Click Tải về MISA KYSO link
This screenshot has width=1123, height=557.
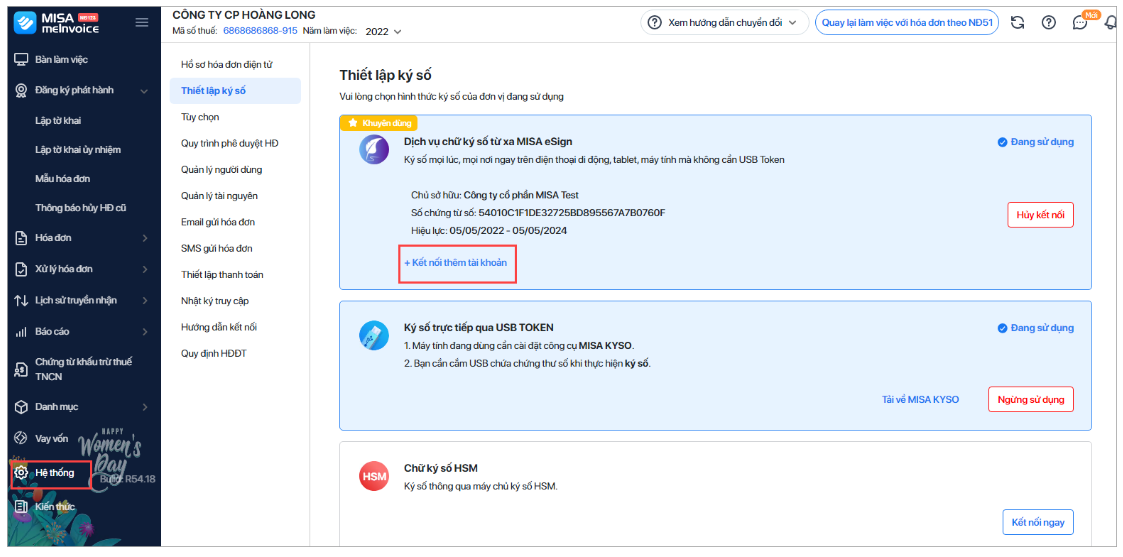click(x=920, y=399)
